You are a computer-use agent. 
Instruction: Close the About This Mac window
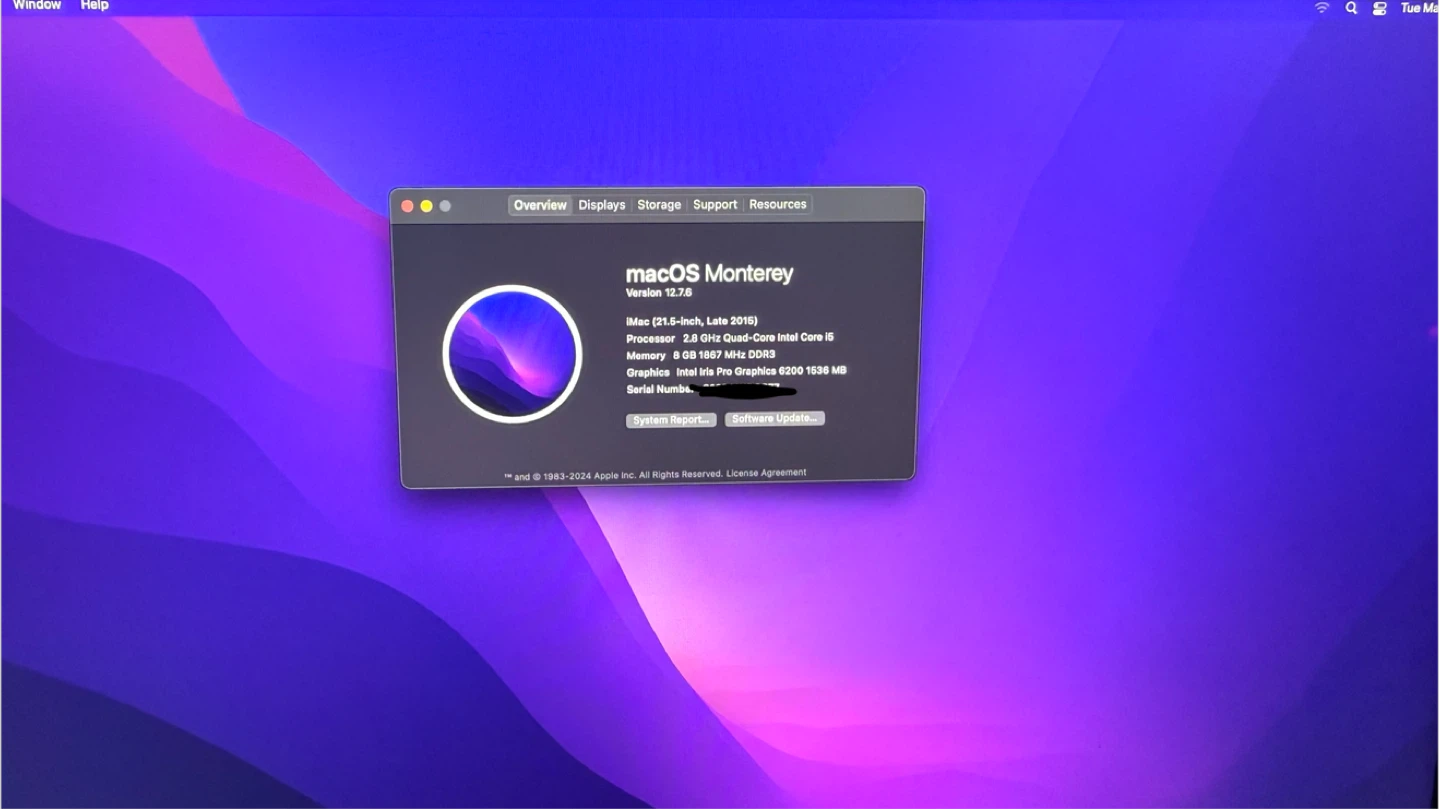(x=407, y=206)
